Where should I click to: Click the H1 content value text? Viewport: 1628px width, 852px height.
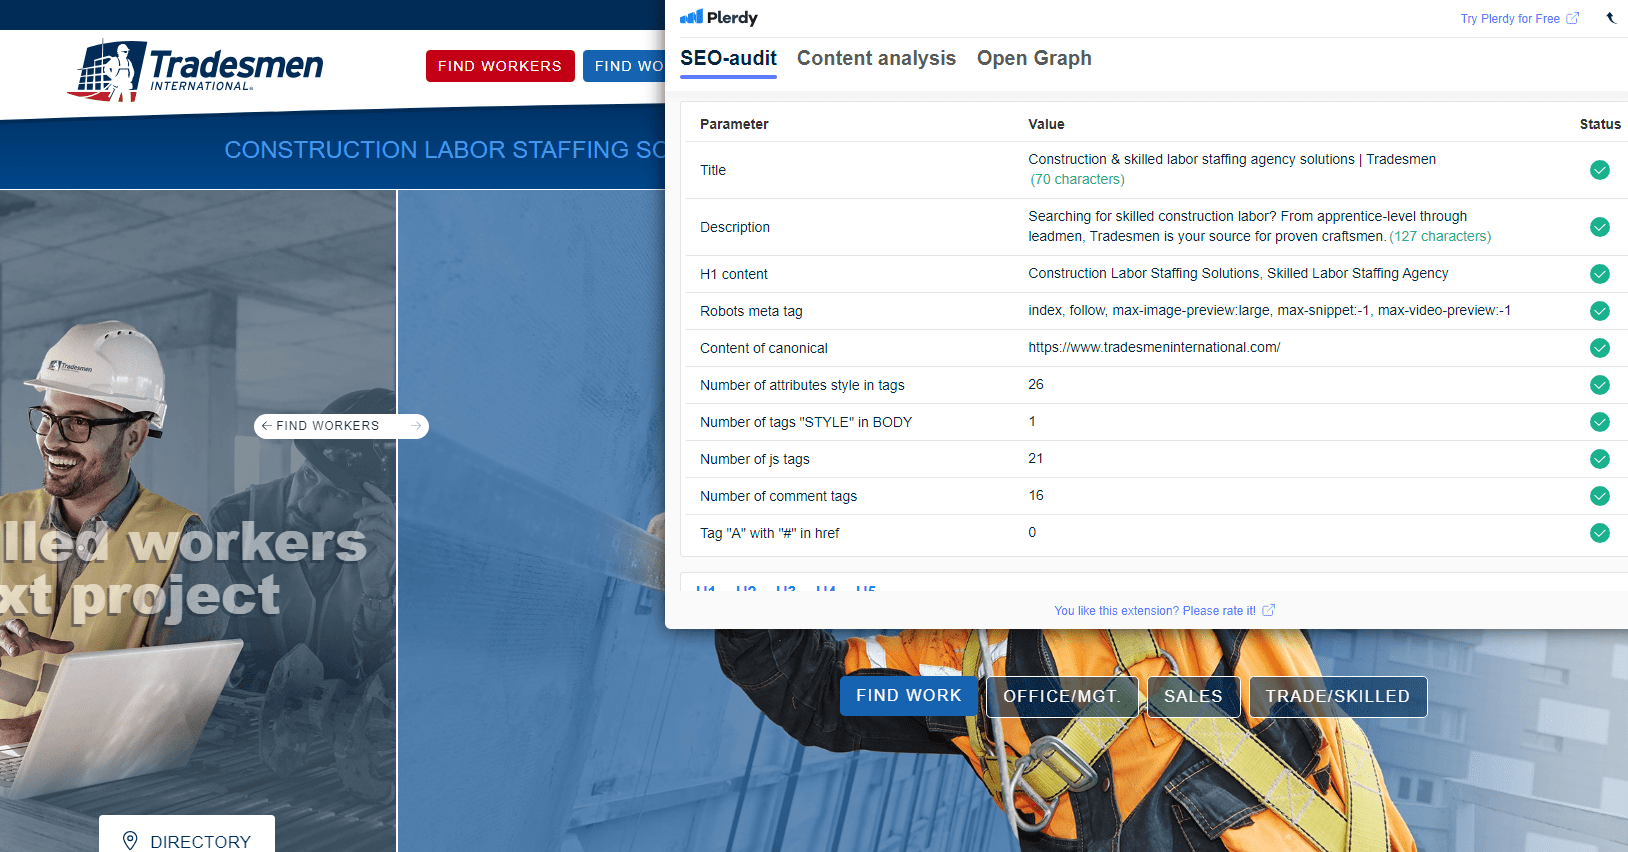click(1238, 273)
